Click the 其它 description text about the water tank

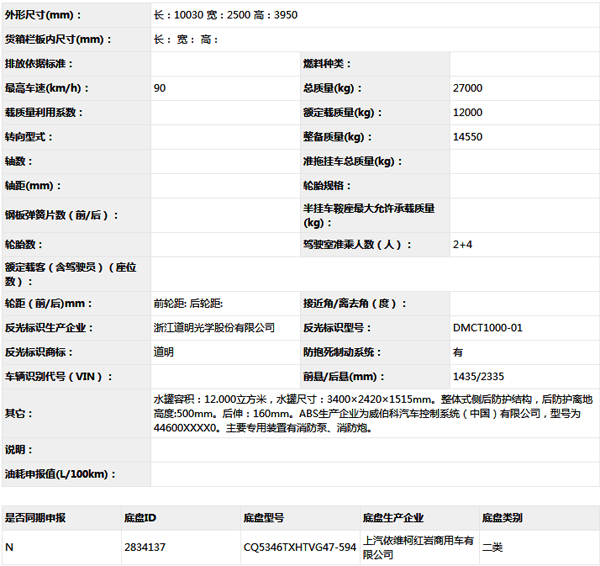[x=372, y=412]
